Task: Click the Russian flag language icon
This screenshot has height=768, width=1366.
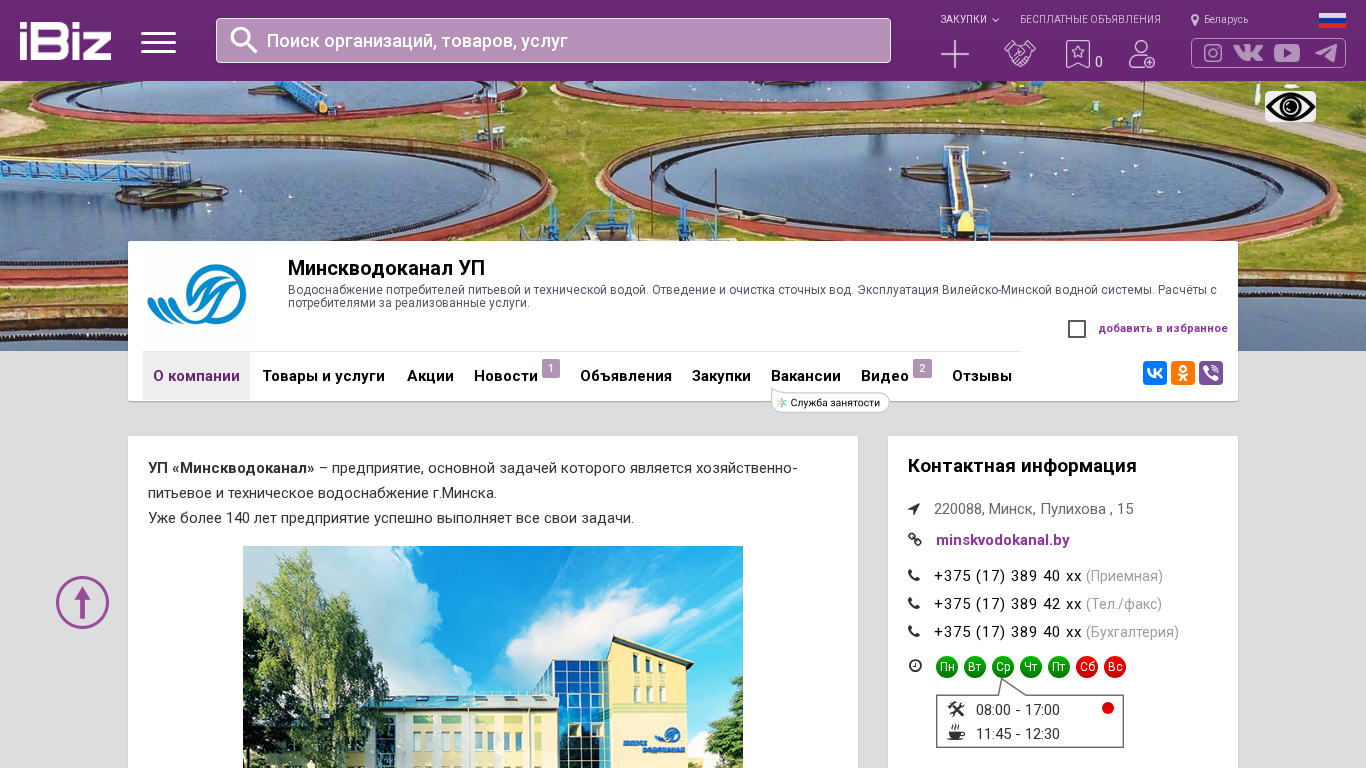Action: click(1332, 20)
